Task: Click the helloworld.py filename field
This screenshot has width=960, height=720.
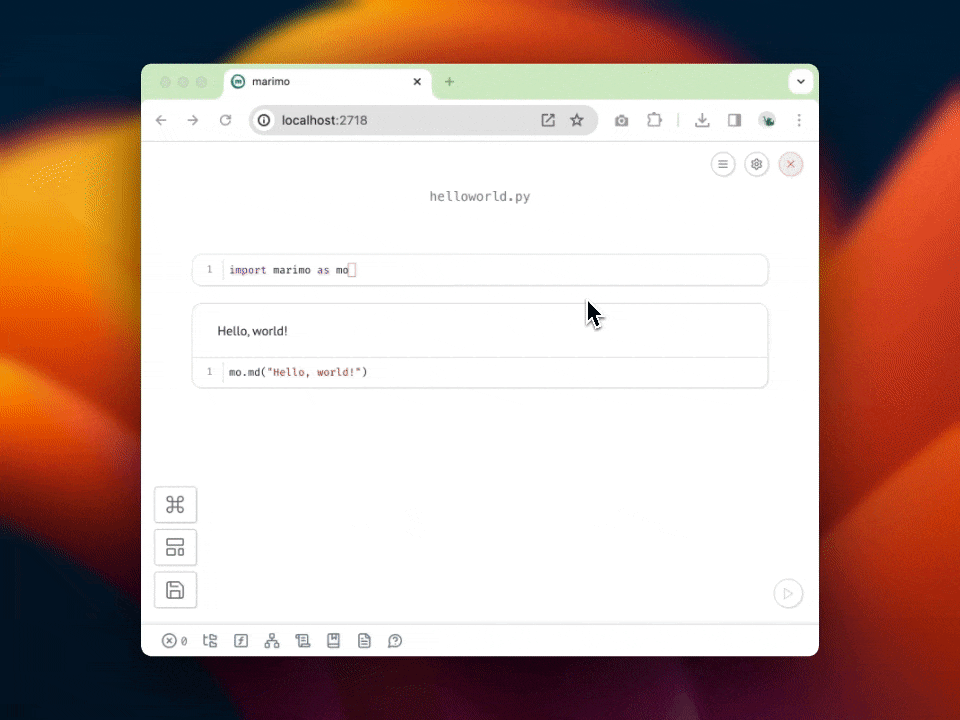Action: 480,197
